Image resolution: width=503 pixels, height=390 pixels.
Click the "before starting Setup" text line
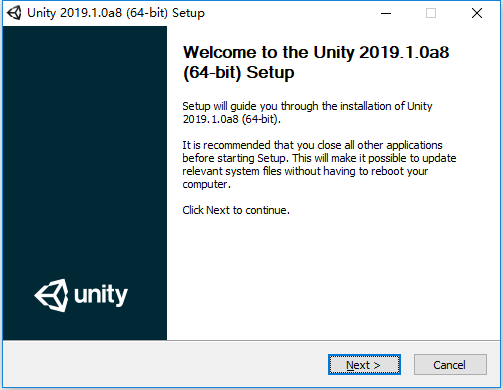[x=319, y=158]
